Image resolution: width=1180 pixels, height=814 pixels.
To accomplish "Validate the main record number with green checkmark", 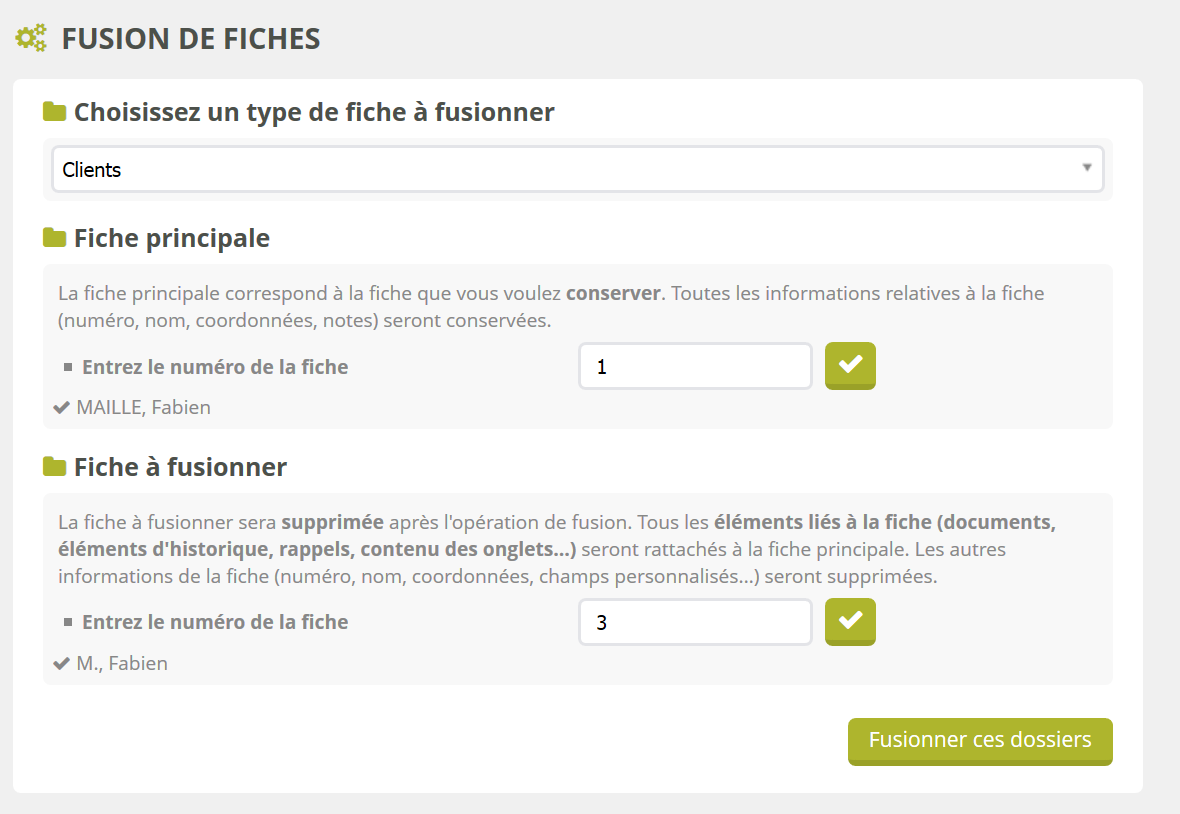I will pos(850,366).
